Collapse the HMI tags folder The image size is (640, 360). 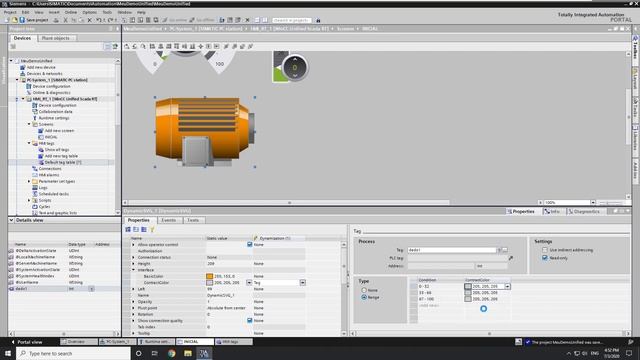pos(29,143)
